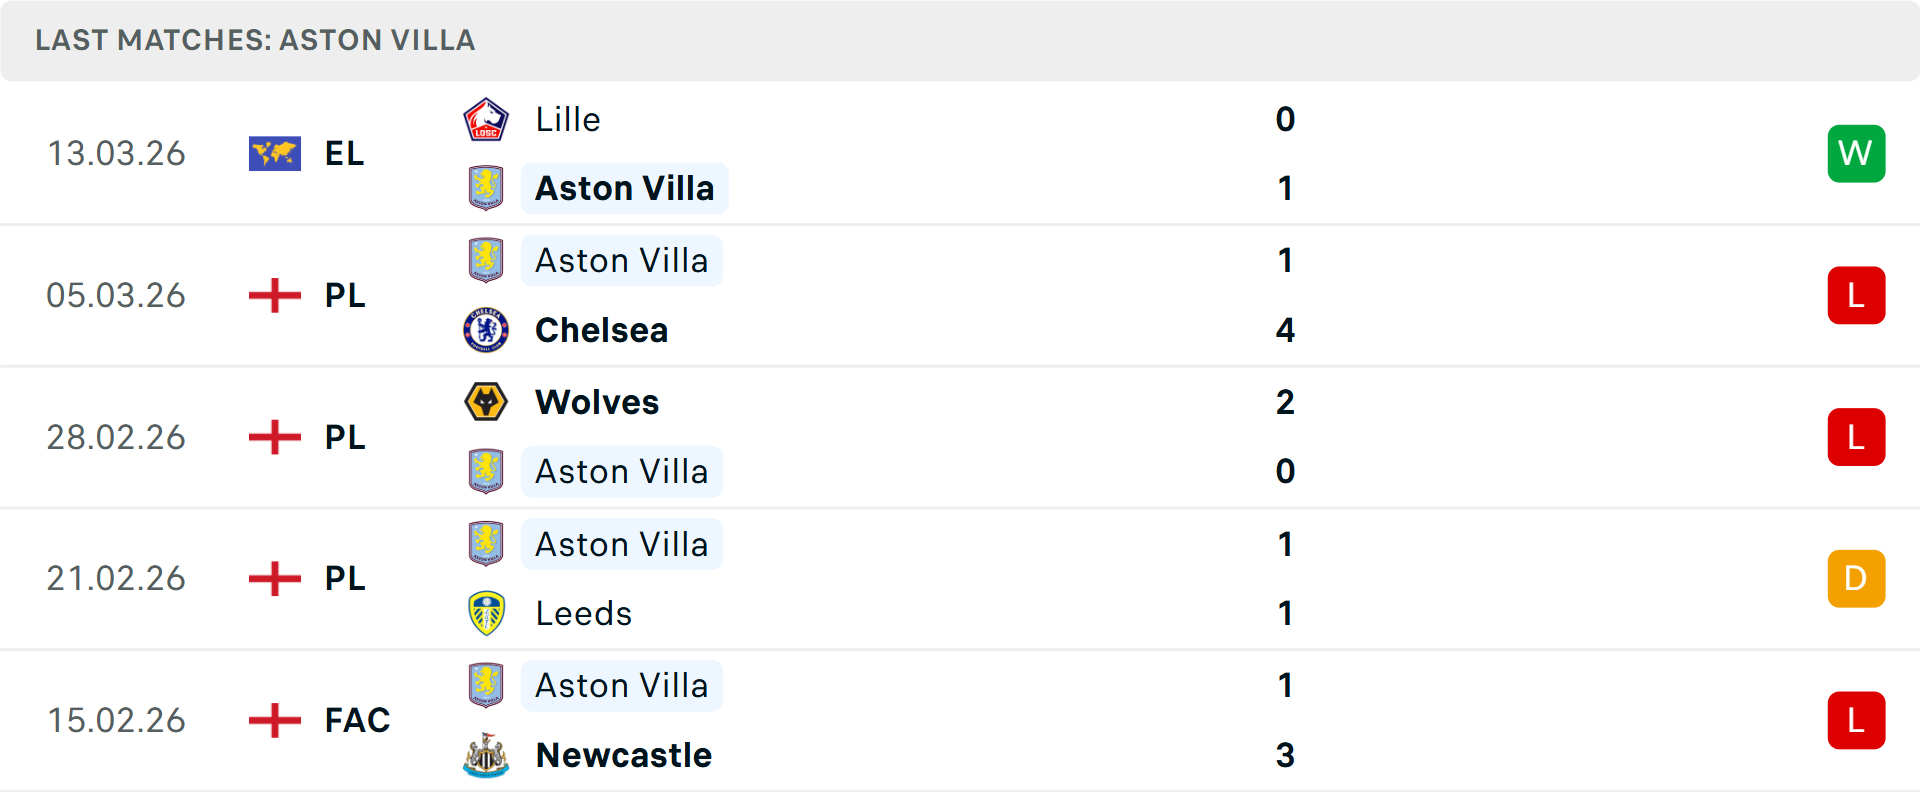Click the Aston Villa name in Leeds match
The width and height of the screenshot is (1920, 792).
tap(622, 544)
